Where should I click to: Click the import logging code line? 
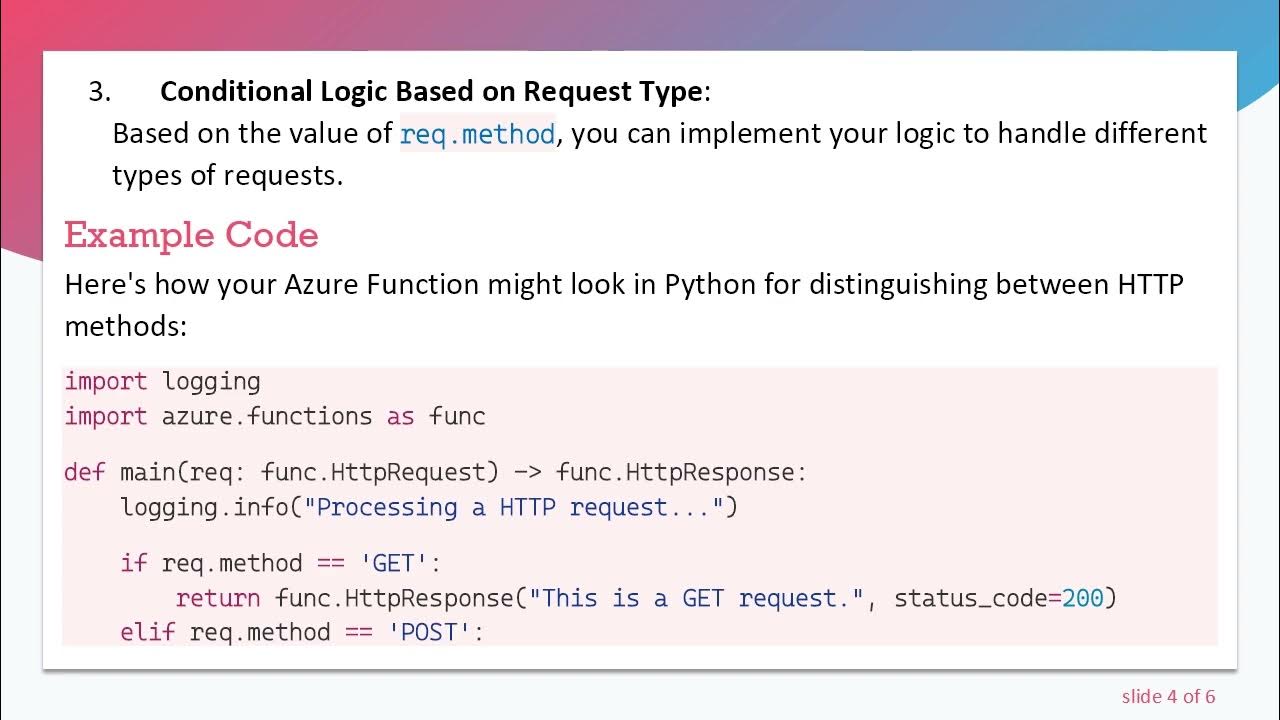click(x=163, y=381)
